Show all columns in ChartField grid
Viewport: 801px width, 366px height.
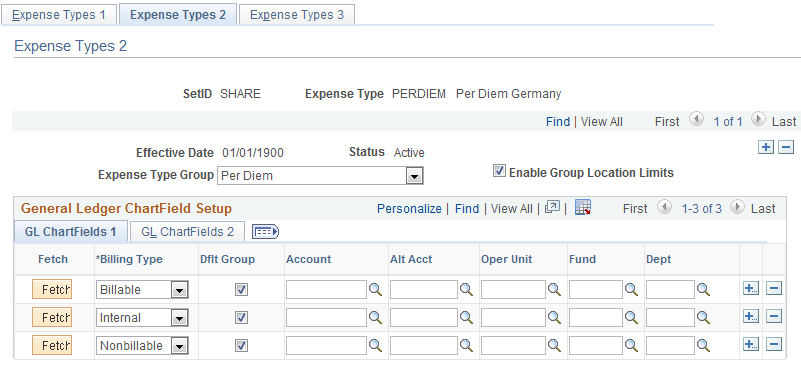coord(266,232)
